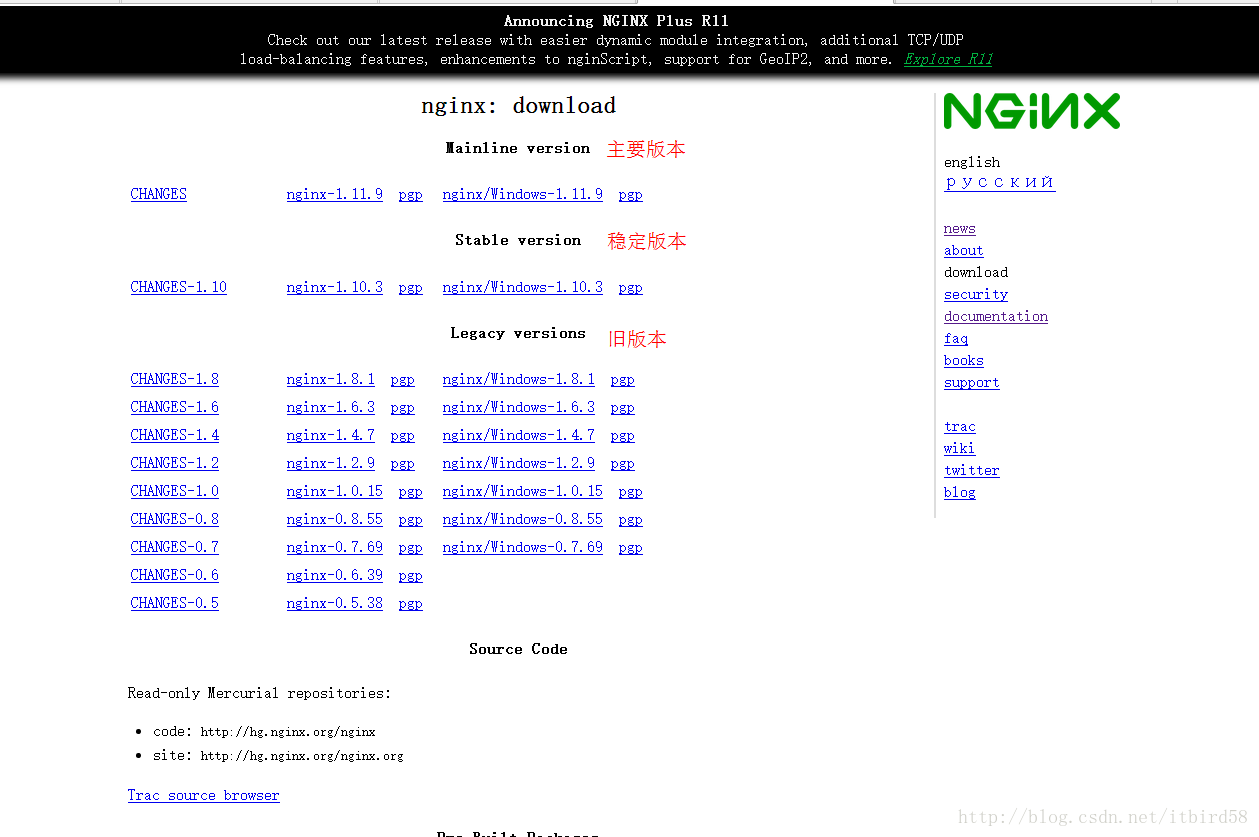This screenshot has height=837, width=1259.
Task: Download nginx/Windows-0.7.69
Action: [x=522, y=547]
